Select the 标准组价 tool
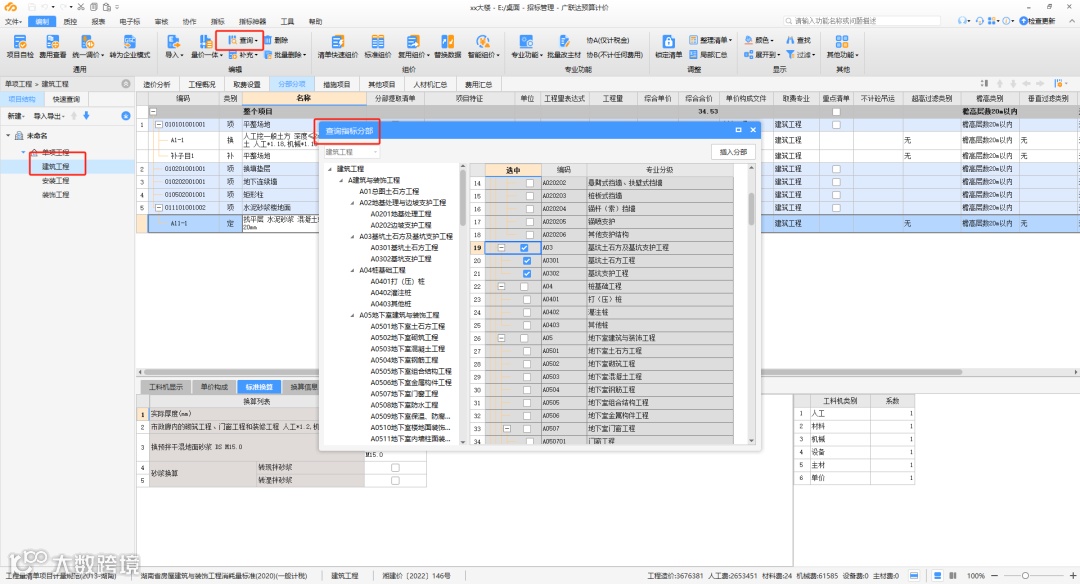The height and width of the screenshot is (584, 1080). click(377, 46)
